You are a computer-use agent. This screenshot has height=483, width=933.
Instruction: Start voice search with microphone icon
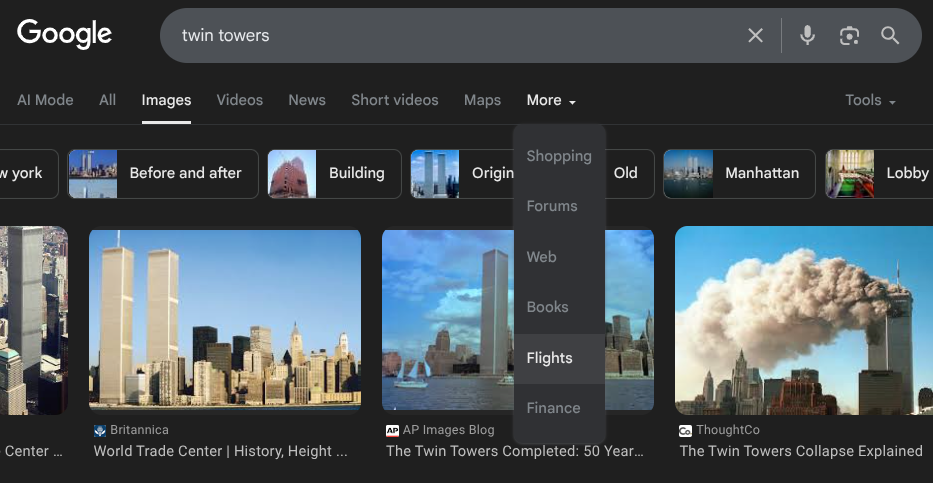[x=807, y=36]
